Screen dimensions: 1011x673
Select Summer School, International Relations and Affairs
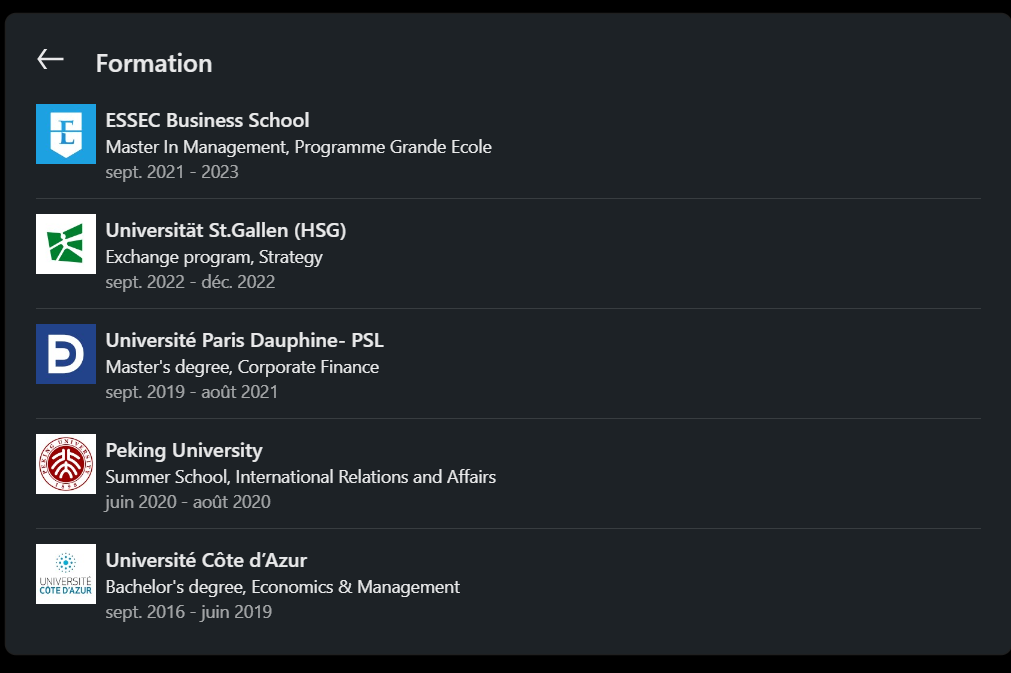[300, 477]
